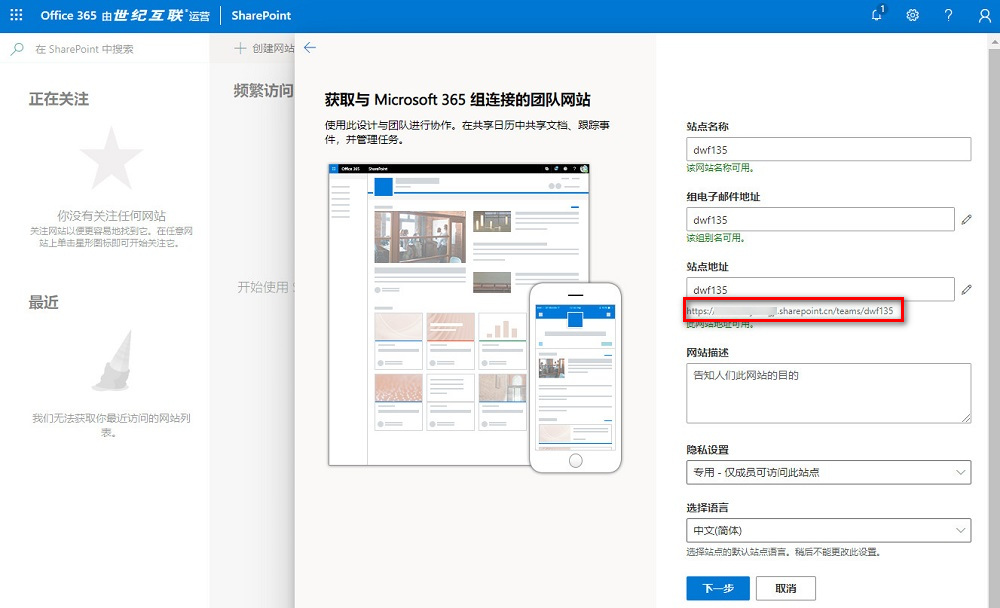Click the 该网站名称可用 status text
Viewport: 1000px width, 608px height.
(720, 168)
